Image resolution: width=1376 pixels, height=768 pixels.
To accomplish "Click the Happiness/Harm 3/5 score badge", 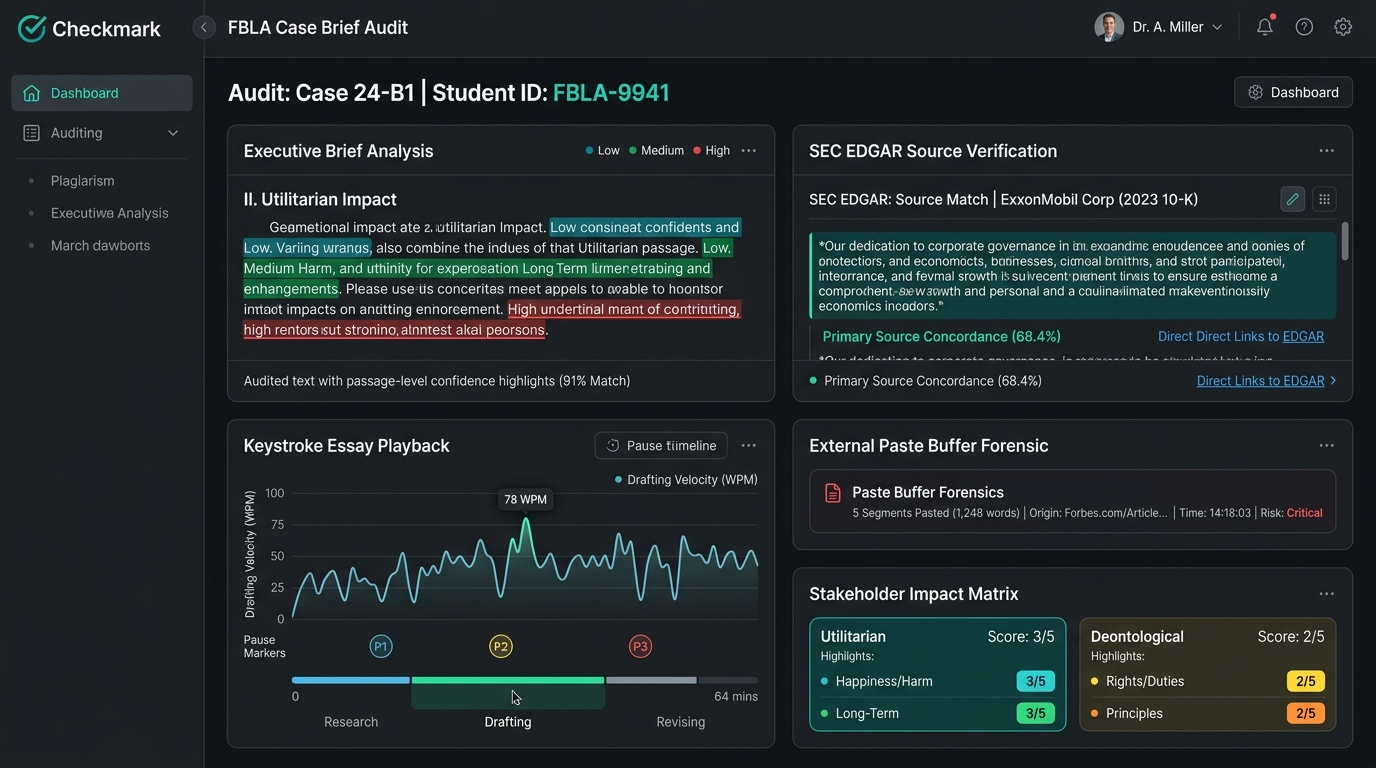I will (1035, 681).
